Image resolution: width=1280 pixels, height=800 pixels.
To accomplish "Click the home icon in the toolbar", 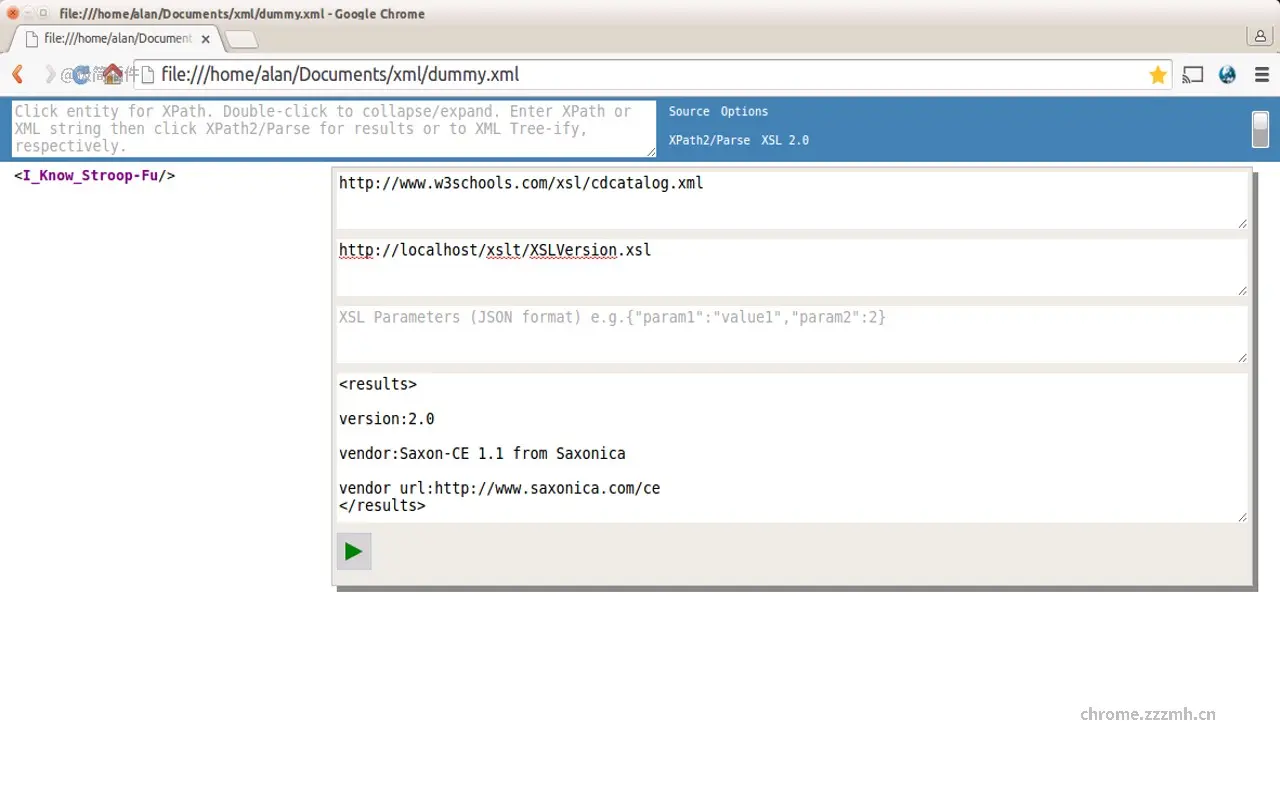I will [x=113, y=74].
